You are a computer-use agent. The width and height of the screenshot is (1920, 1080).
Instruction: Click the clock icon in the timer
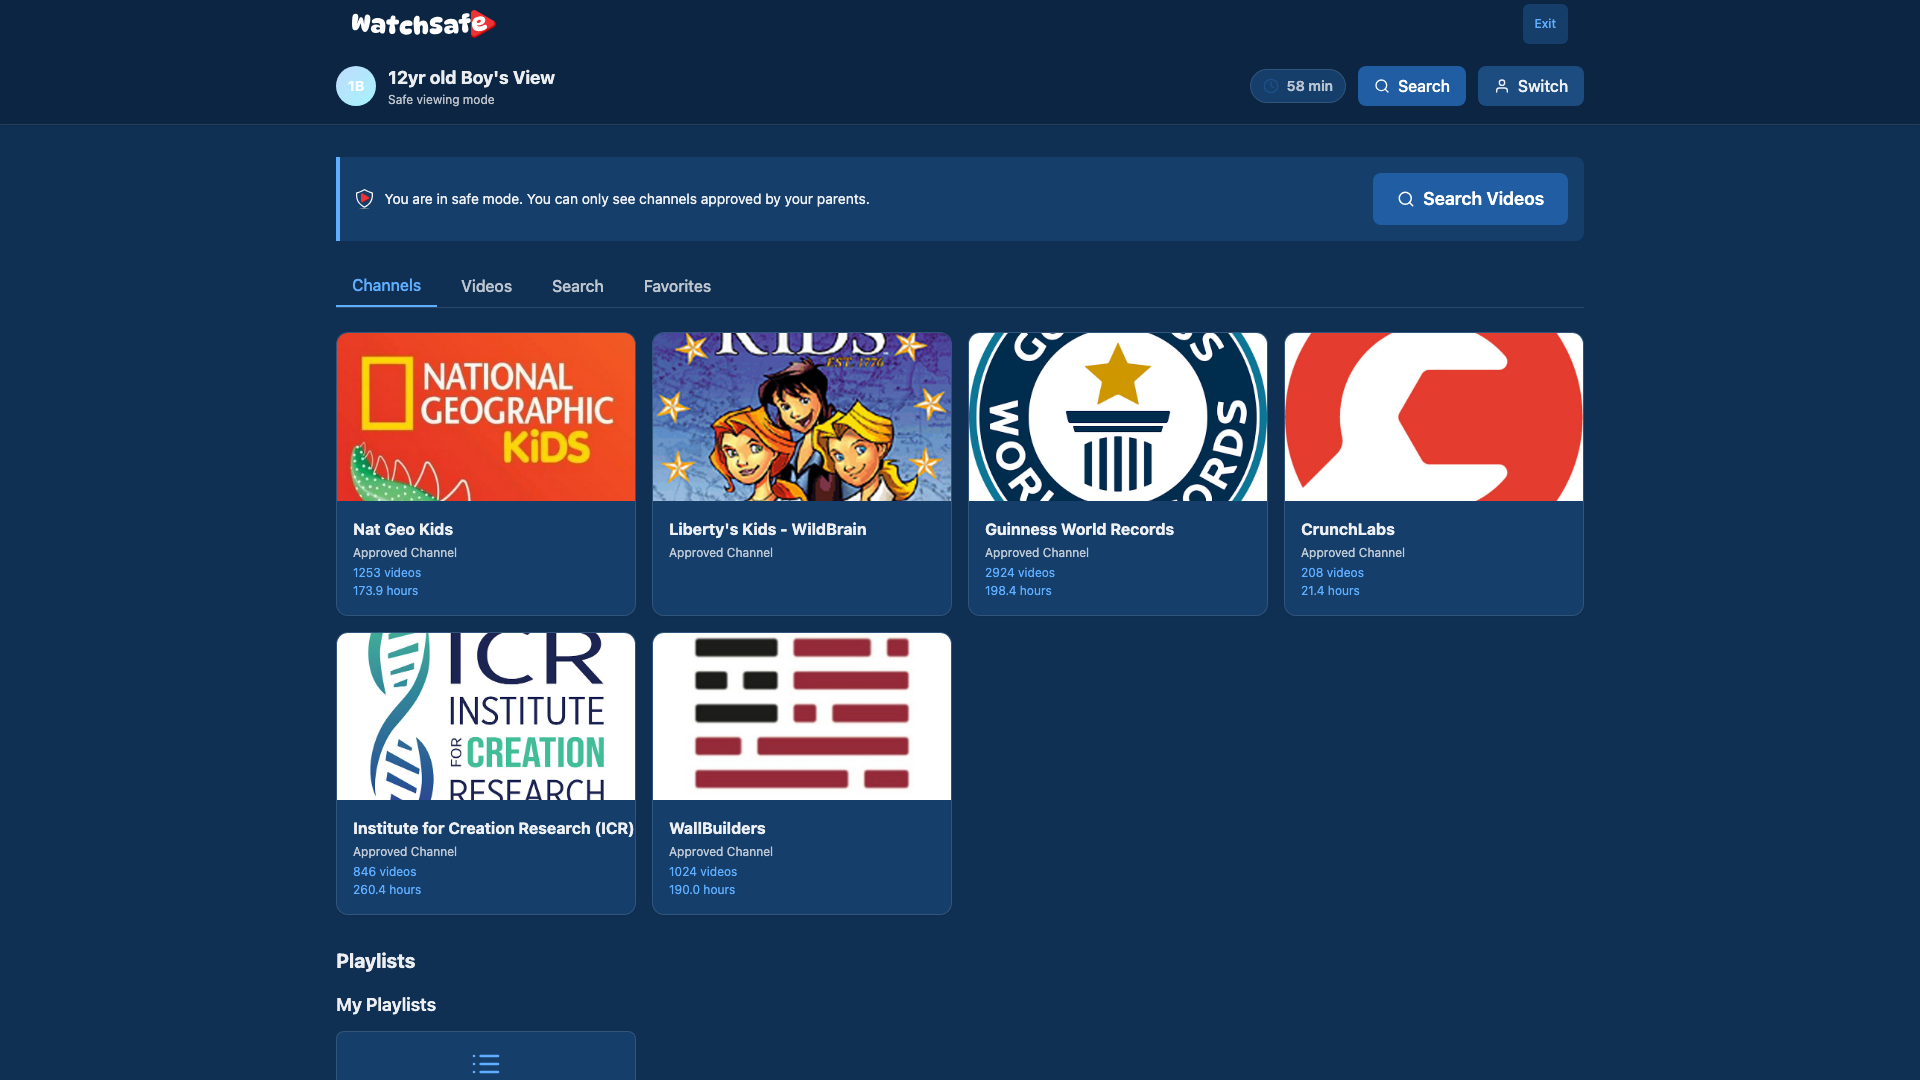pyautogui.click(x=1271, y=86)
